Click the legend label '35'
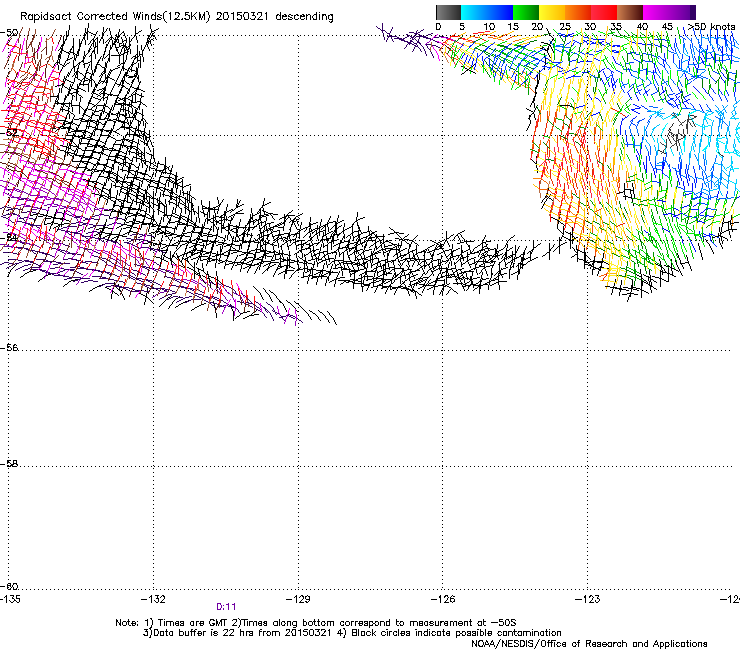740x650 pixels. pyautogui.click(x=616, y=27)
